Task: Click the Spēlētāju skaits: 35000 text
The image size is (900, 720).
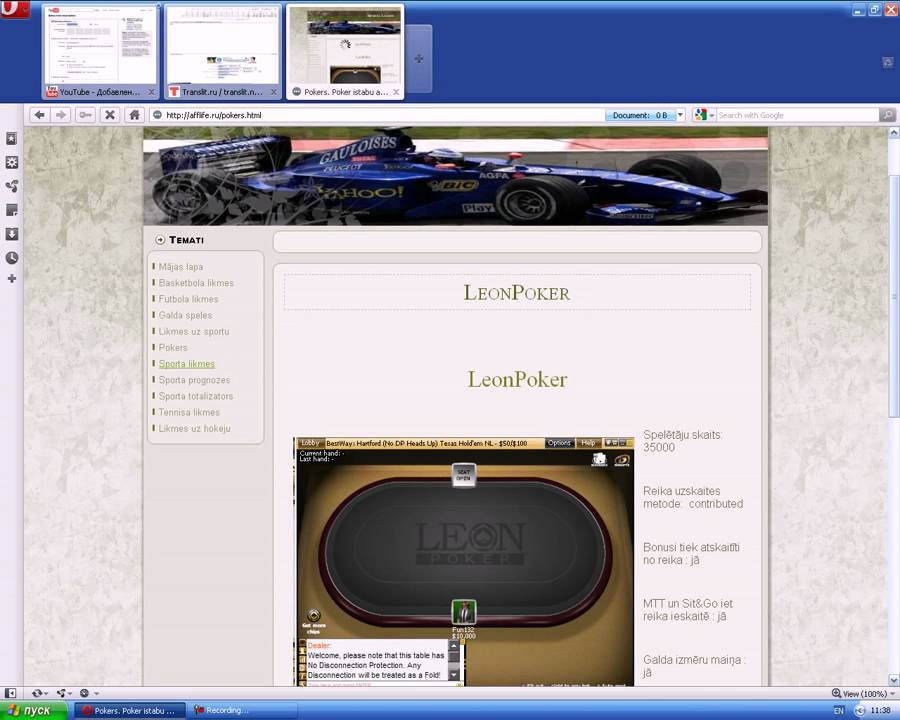Action: tap(682, 441)
